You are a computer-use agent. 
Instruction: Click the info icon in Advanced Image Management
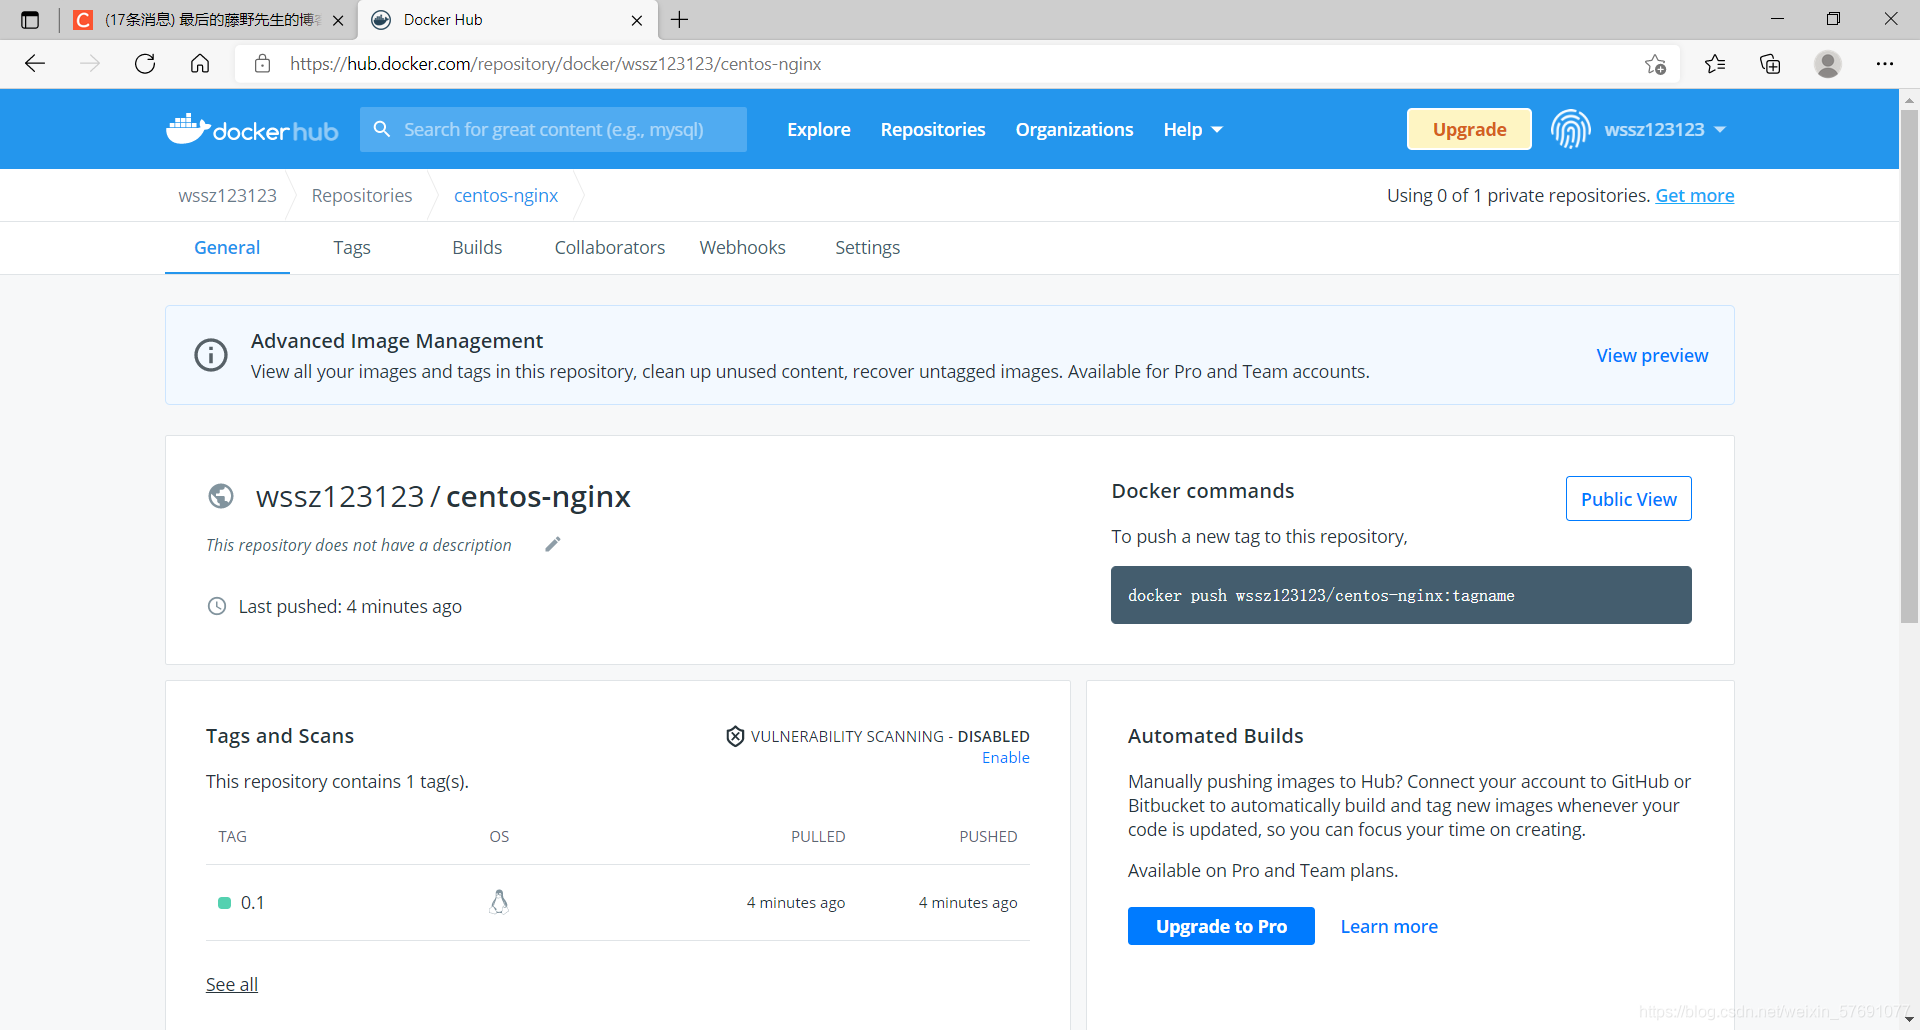tap(211, 355)
